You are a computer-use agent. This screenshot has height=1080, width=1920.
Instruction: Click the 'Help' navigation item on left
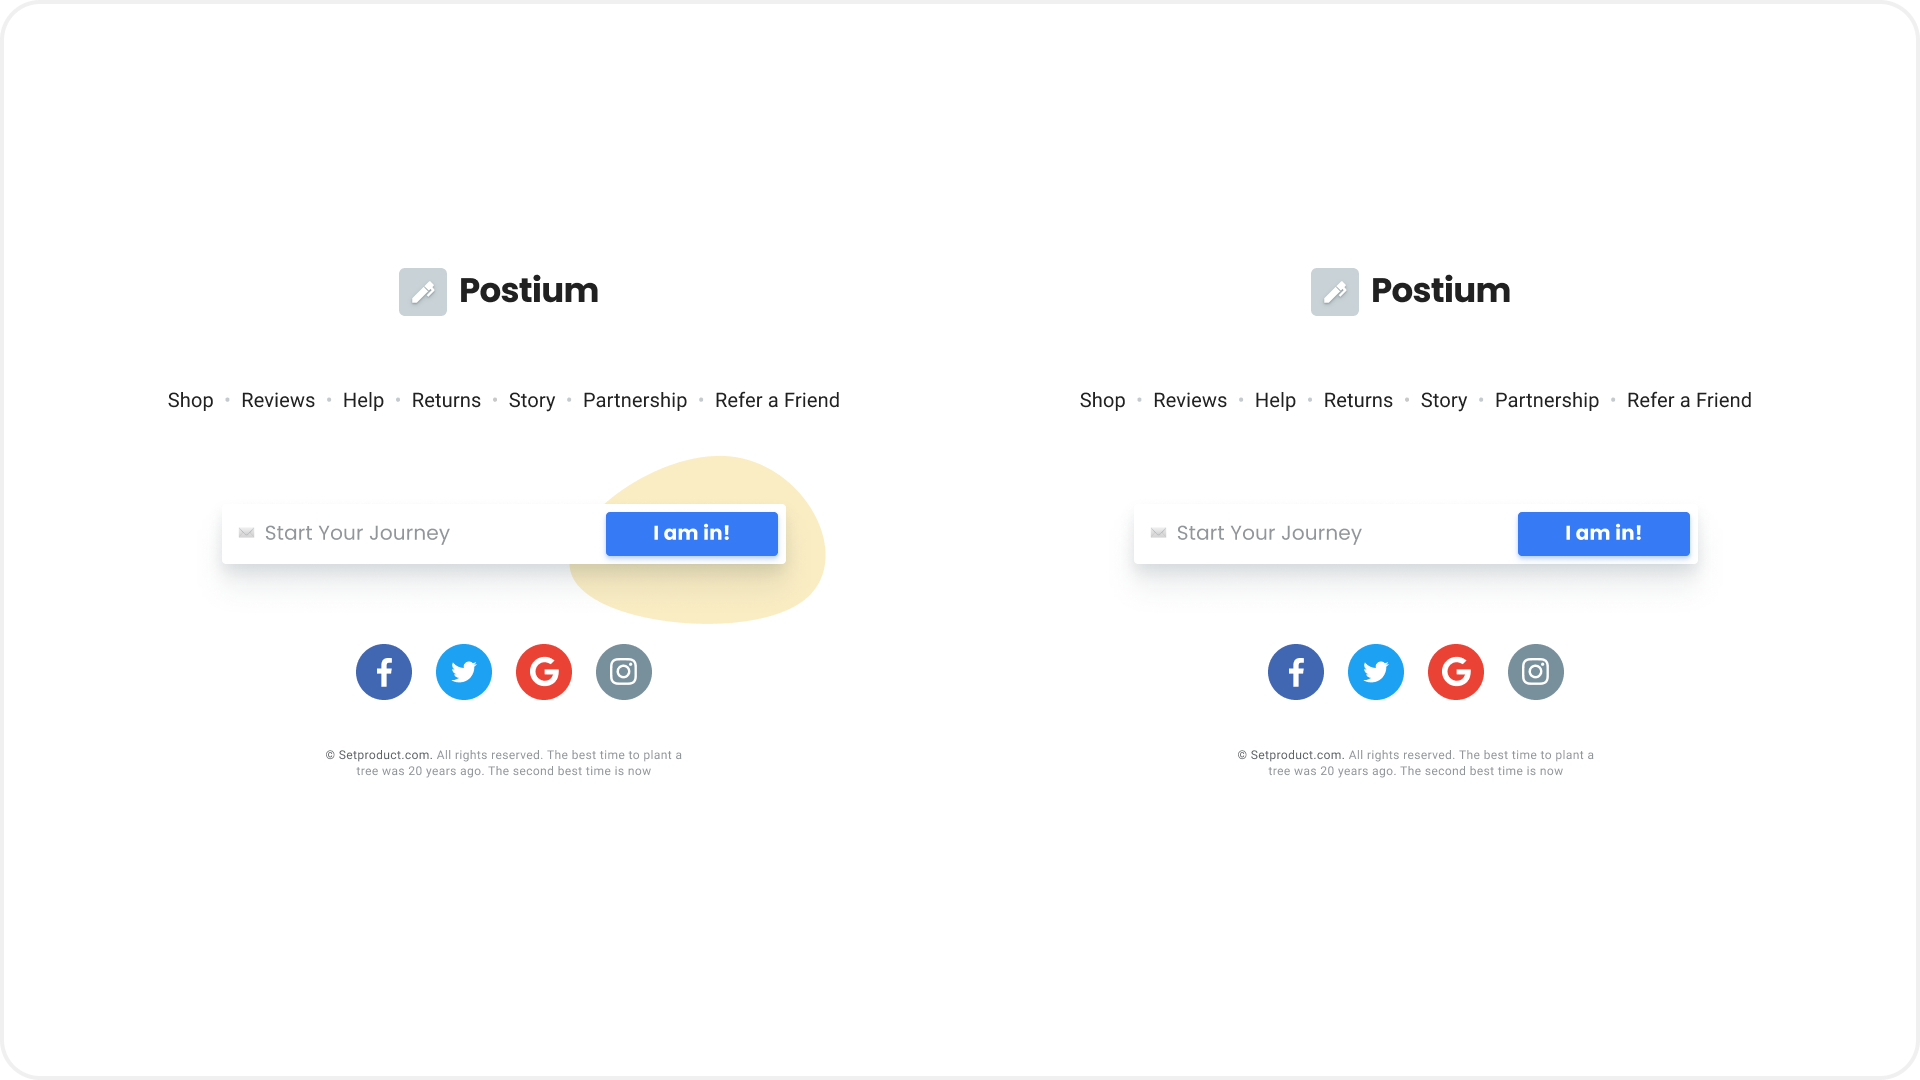[363, 400]
